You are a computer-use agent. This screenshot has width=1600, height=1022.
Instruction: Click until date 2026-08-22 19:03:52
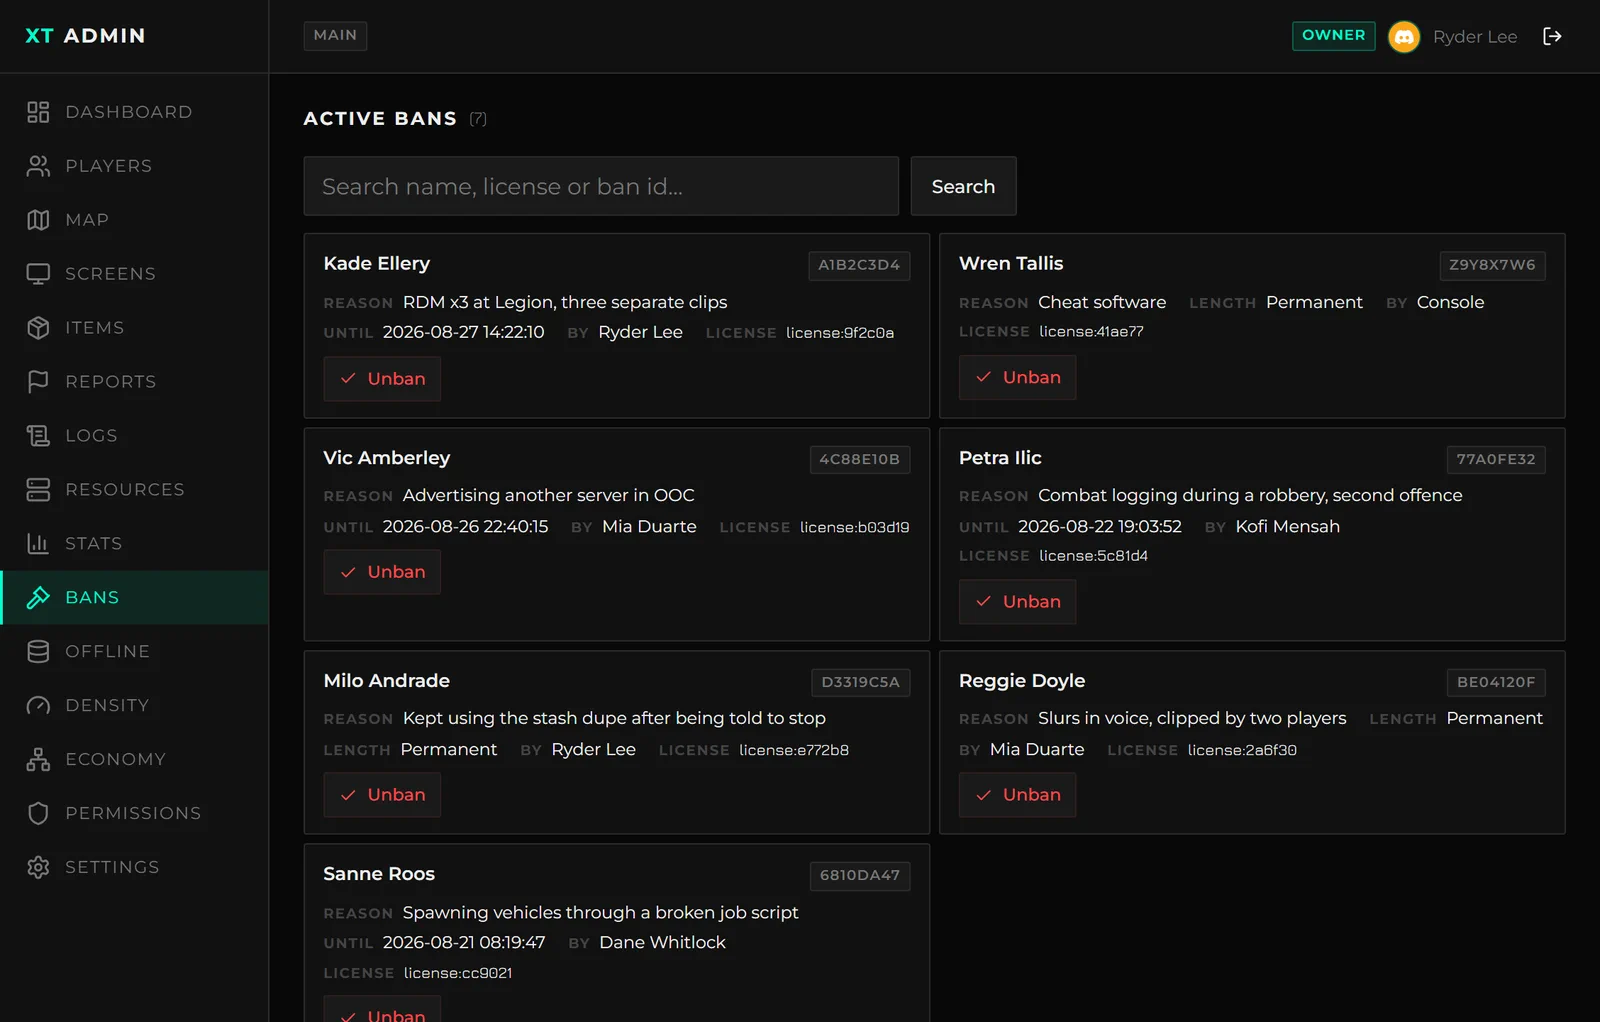[1100, 527]
